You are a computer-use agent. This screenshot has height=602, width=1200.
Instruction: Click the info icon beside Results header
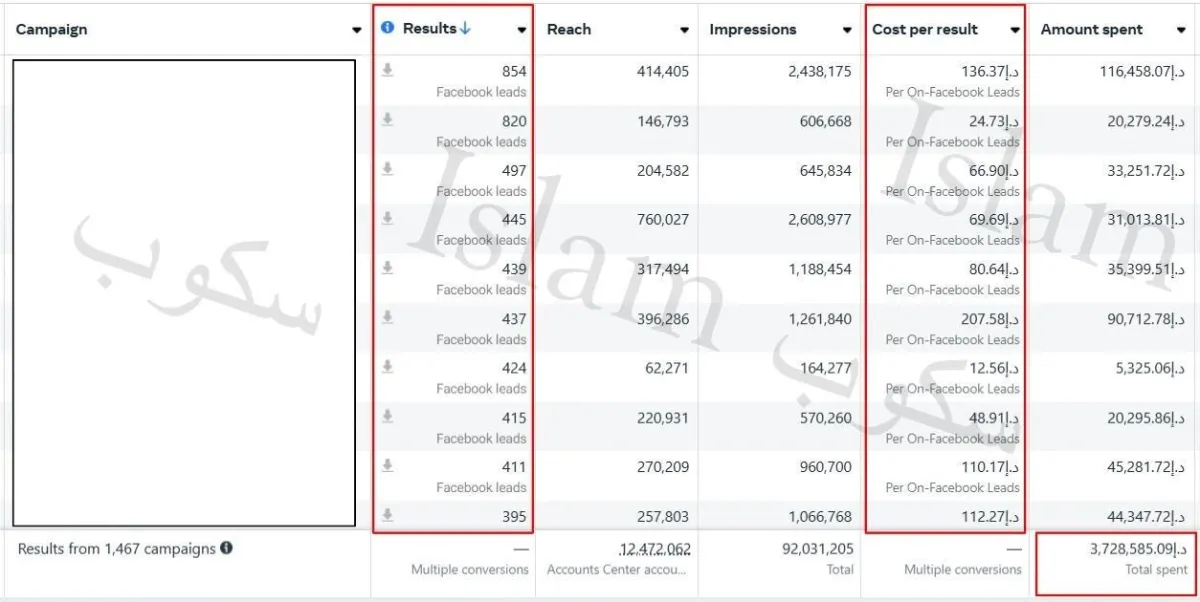[x=388, y=28]
